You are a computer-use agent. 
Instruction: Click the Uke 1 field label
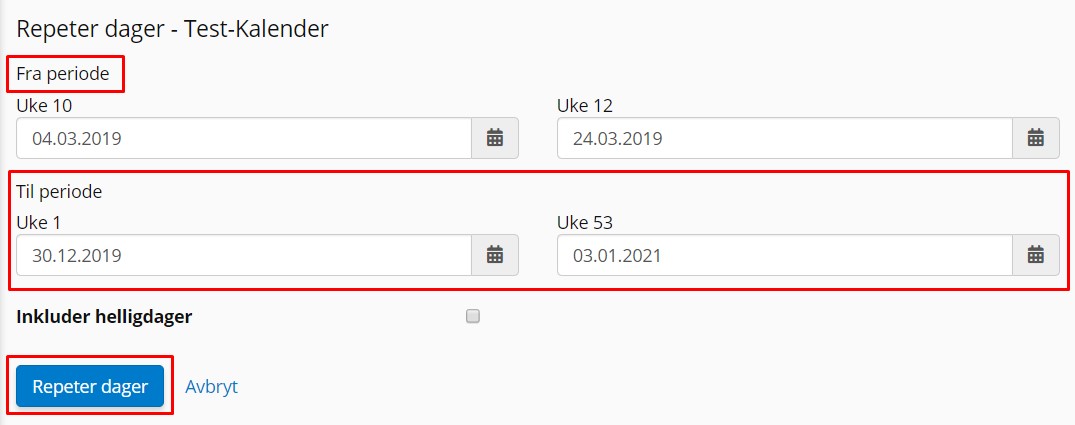click(x=39, y=222)
